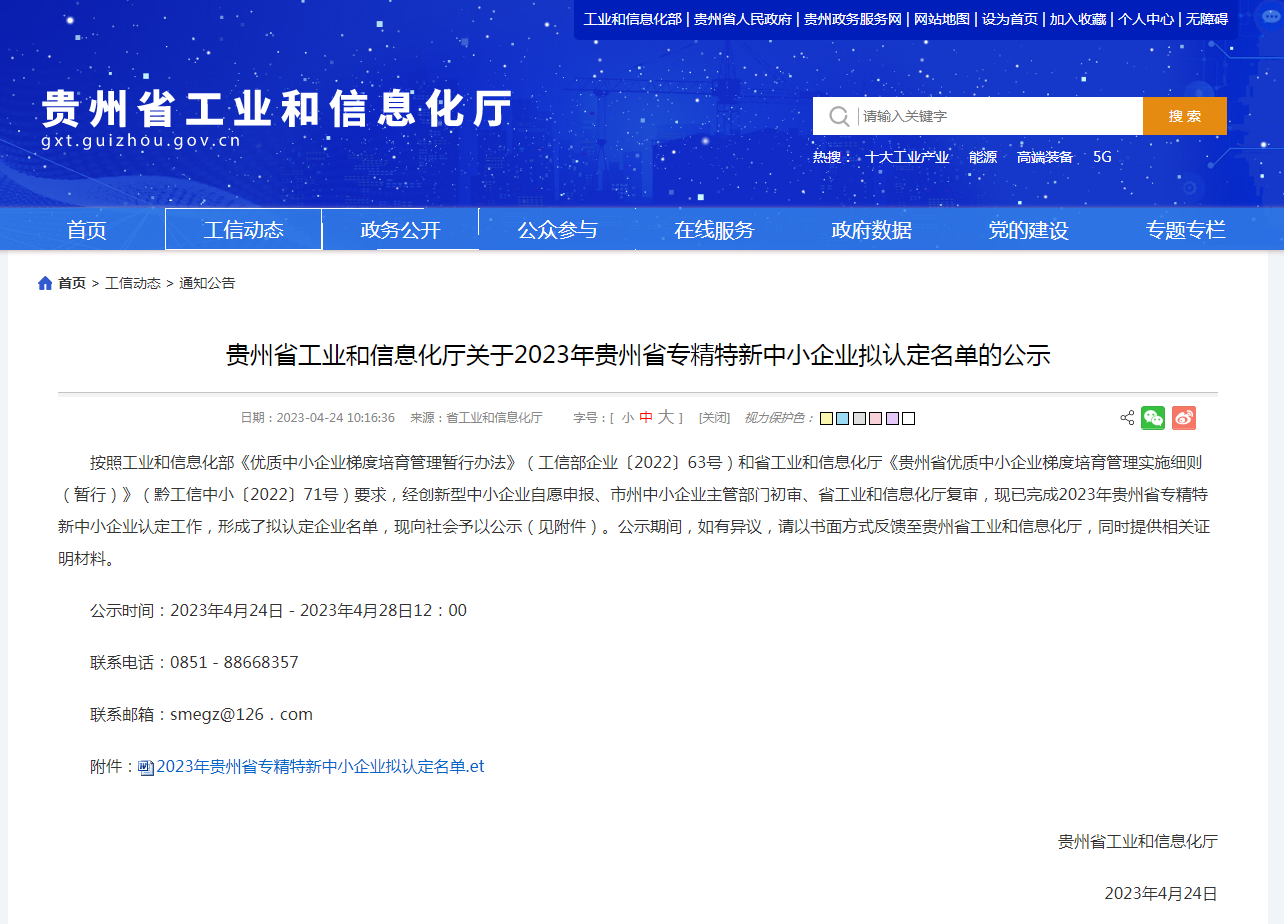This screenshot has width=1284, height=924.
Task: Set font size to 大
Action: [x=666, y=417]
